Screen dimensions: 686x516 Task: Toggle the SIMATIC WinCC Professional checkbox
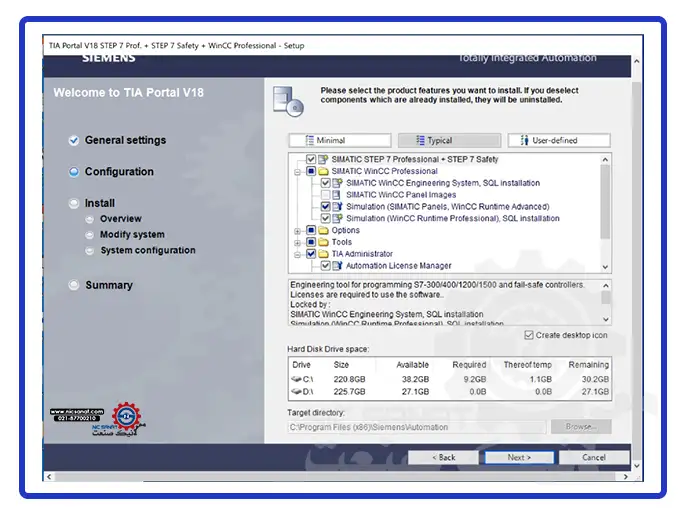point(311,171)
